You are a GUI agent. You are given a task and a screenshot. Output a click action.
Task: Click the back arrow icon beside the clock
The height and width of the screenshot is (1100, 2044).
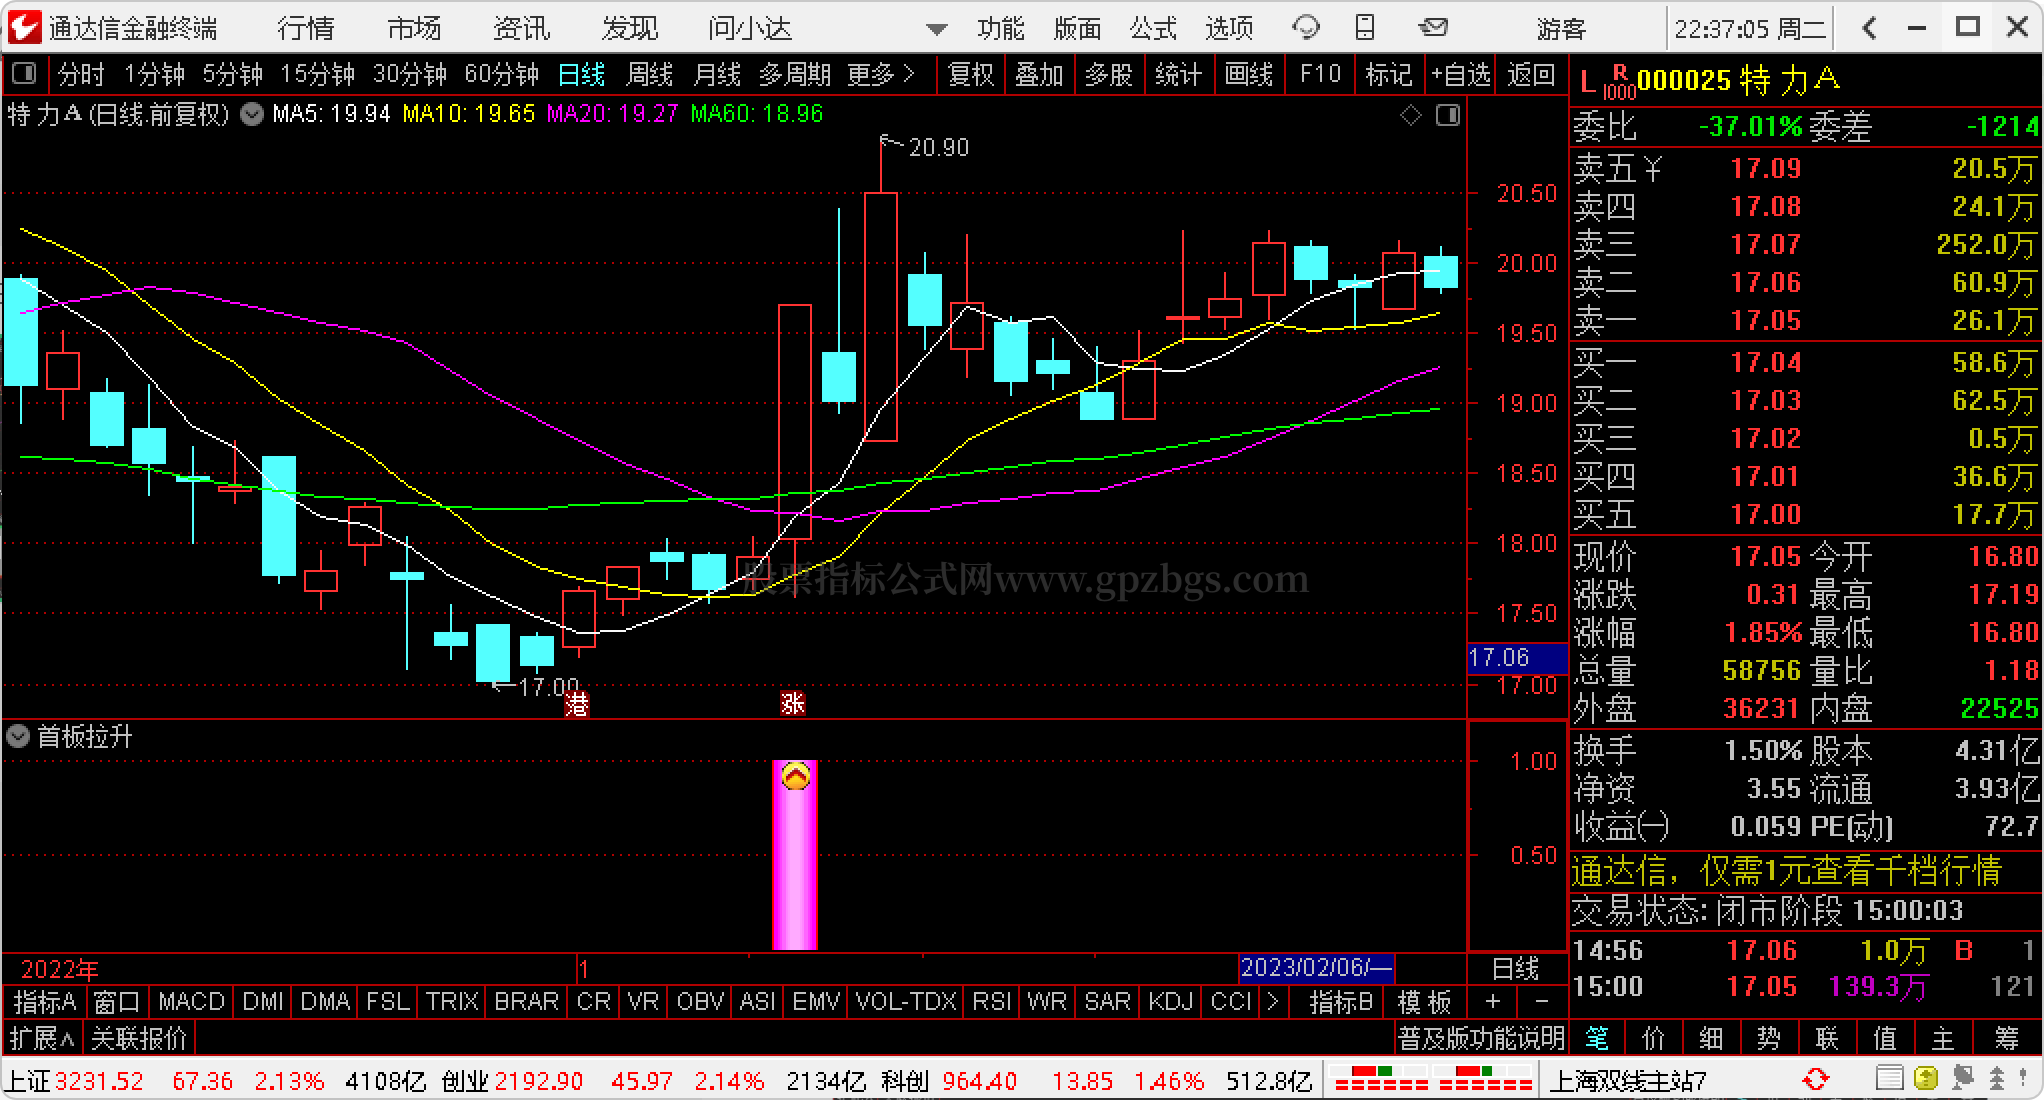(x=1871, y=28)
